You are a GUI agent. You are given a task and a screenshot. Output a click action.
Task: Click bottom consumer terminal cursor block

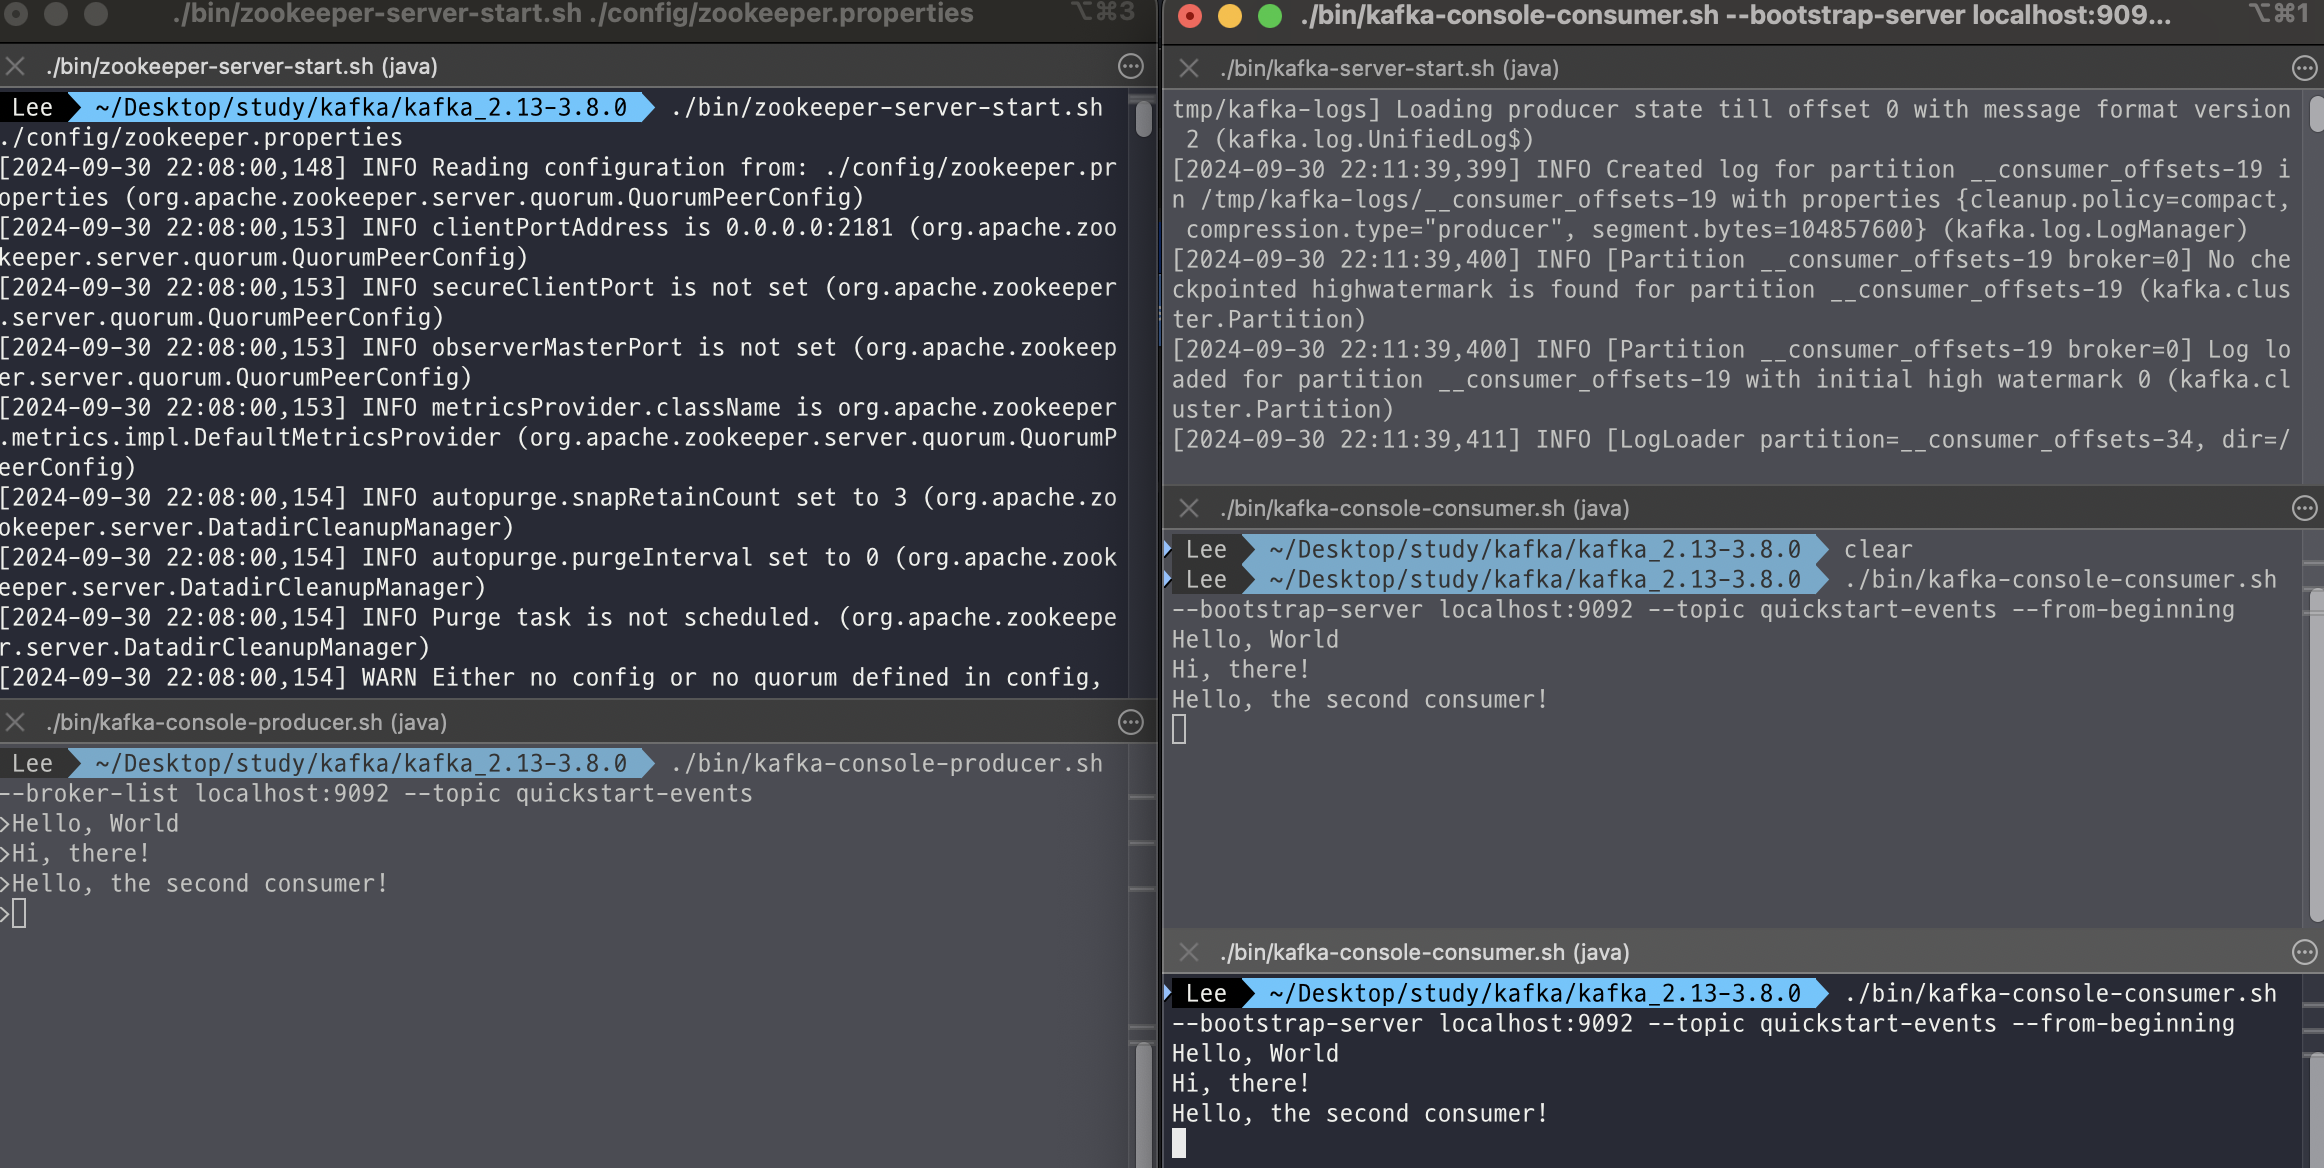click(x=1179, y=1142)
